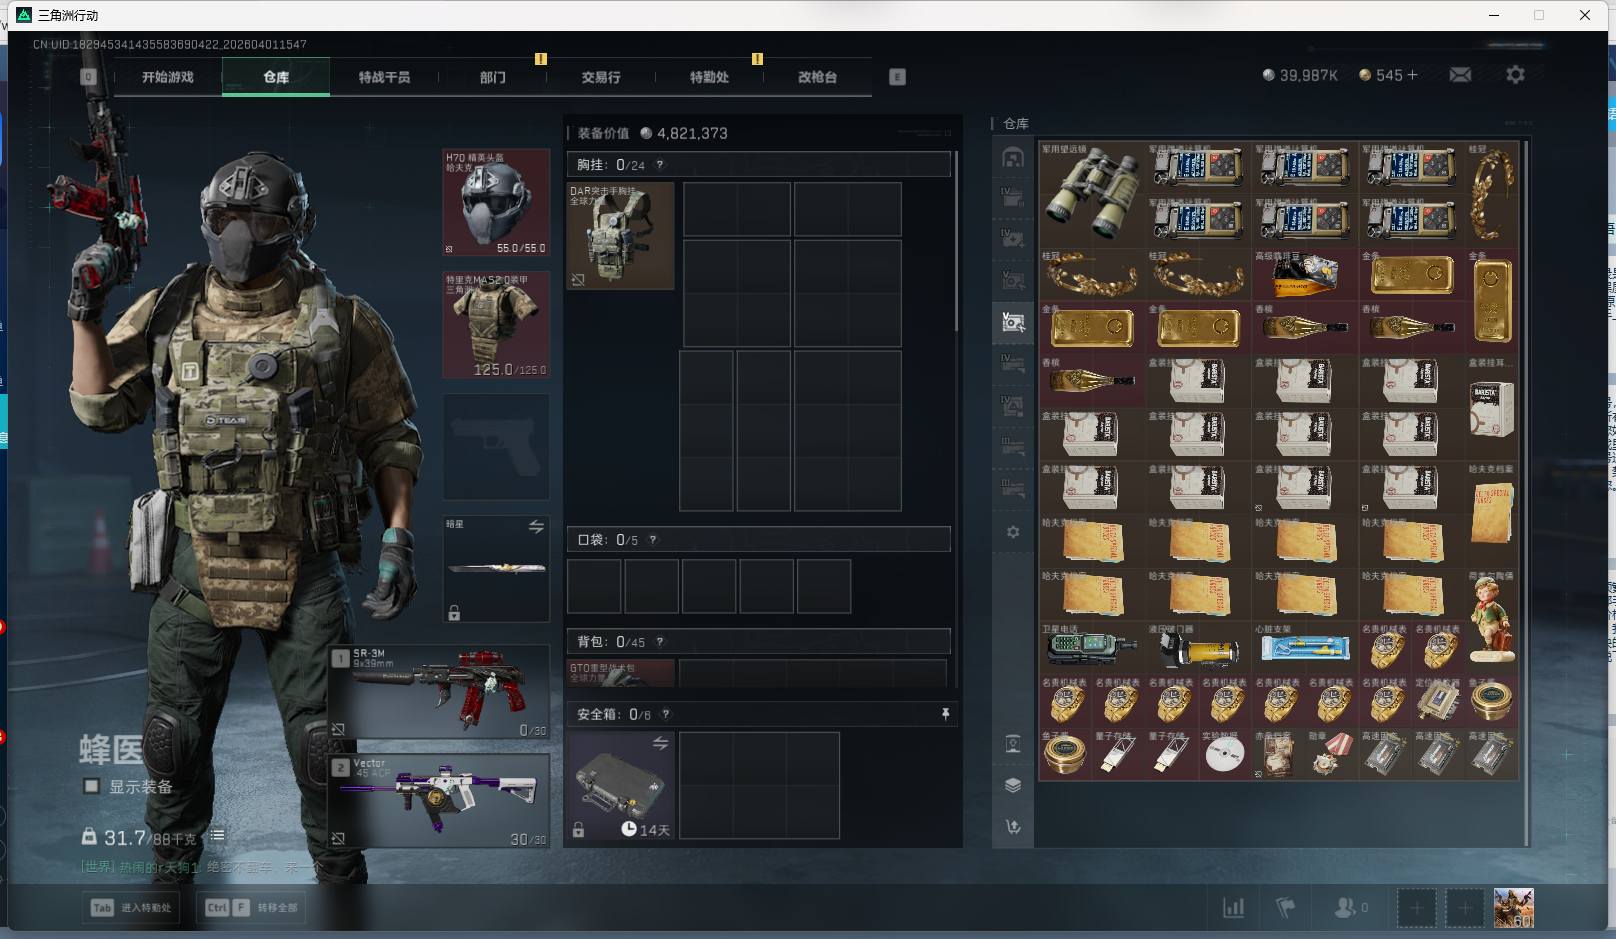This screenshot has height=939, width=1616.
Task: Click the E key icon right of the tabs
Action: 897,77
